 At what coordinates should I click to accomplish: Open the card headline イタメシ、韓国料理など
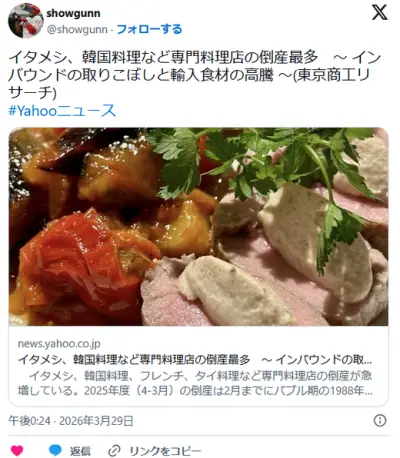point(195,360)
